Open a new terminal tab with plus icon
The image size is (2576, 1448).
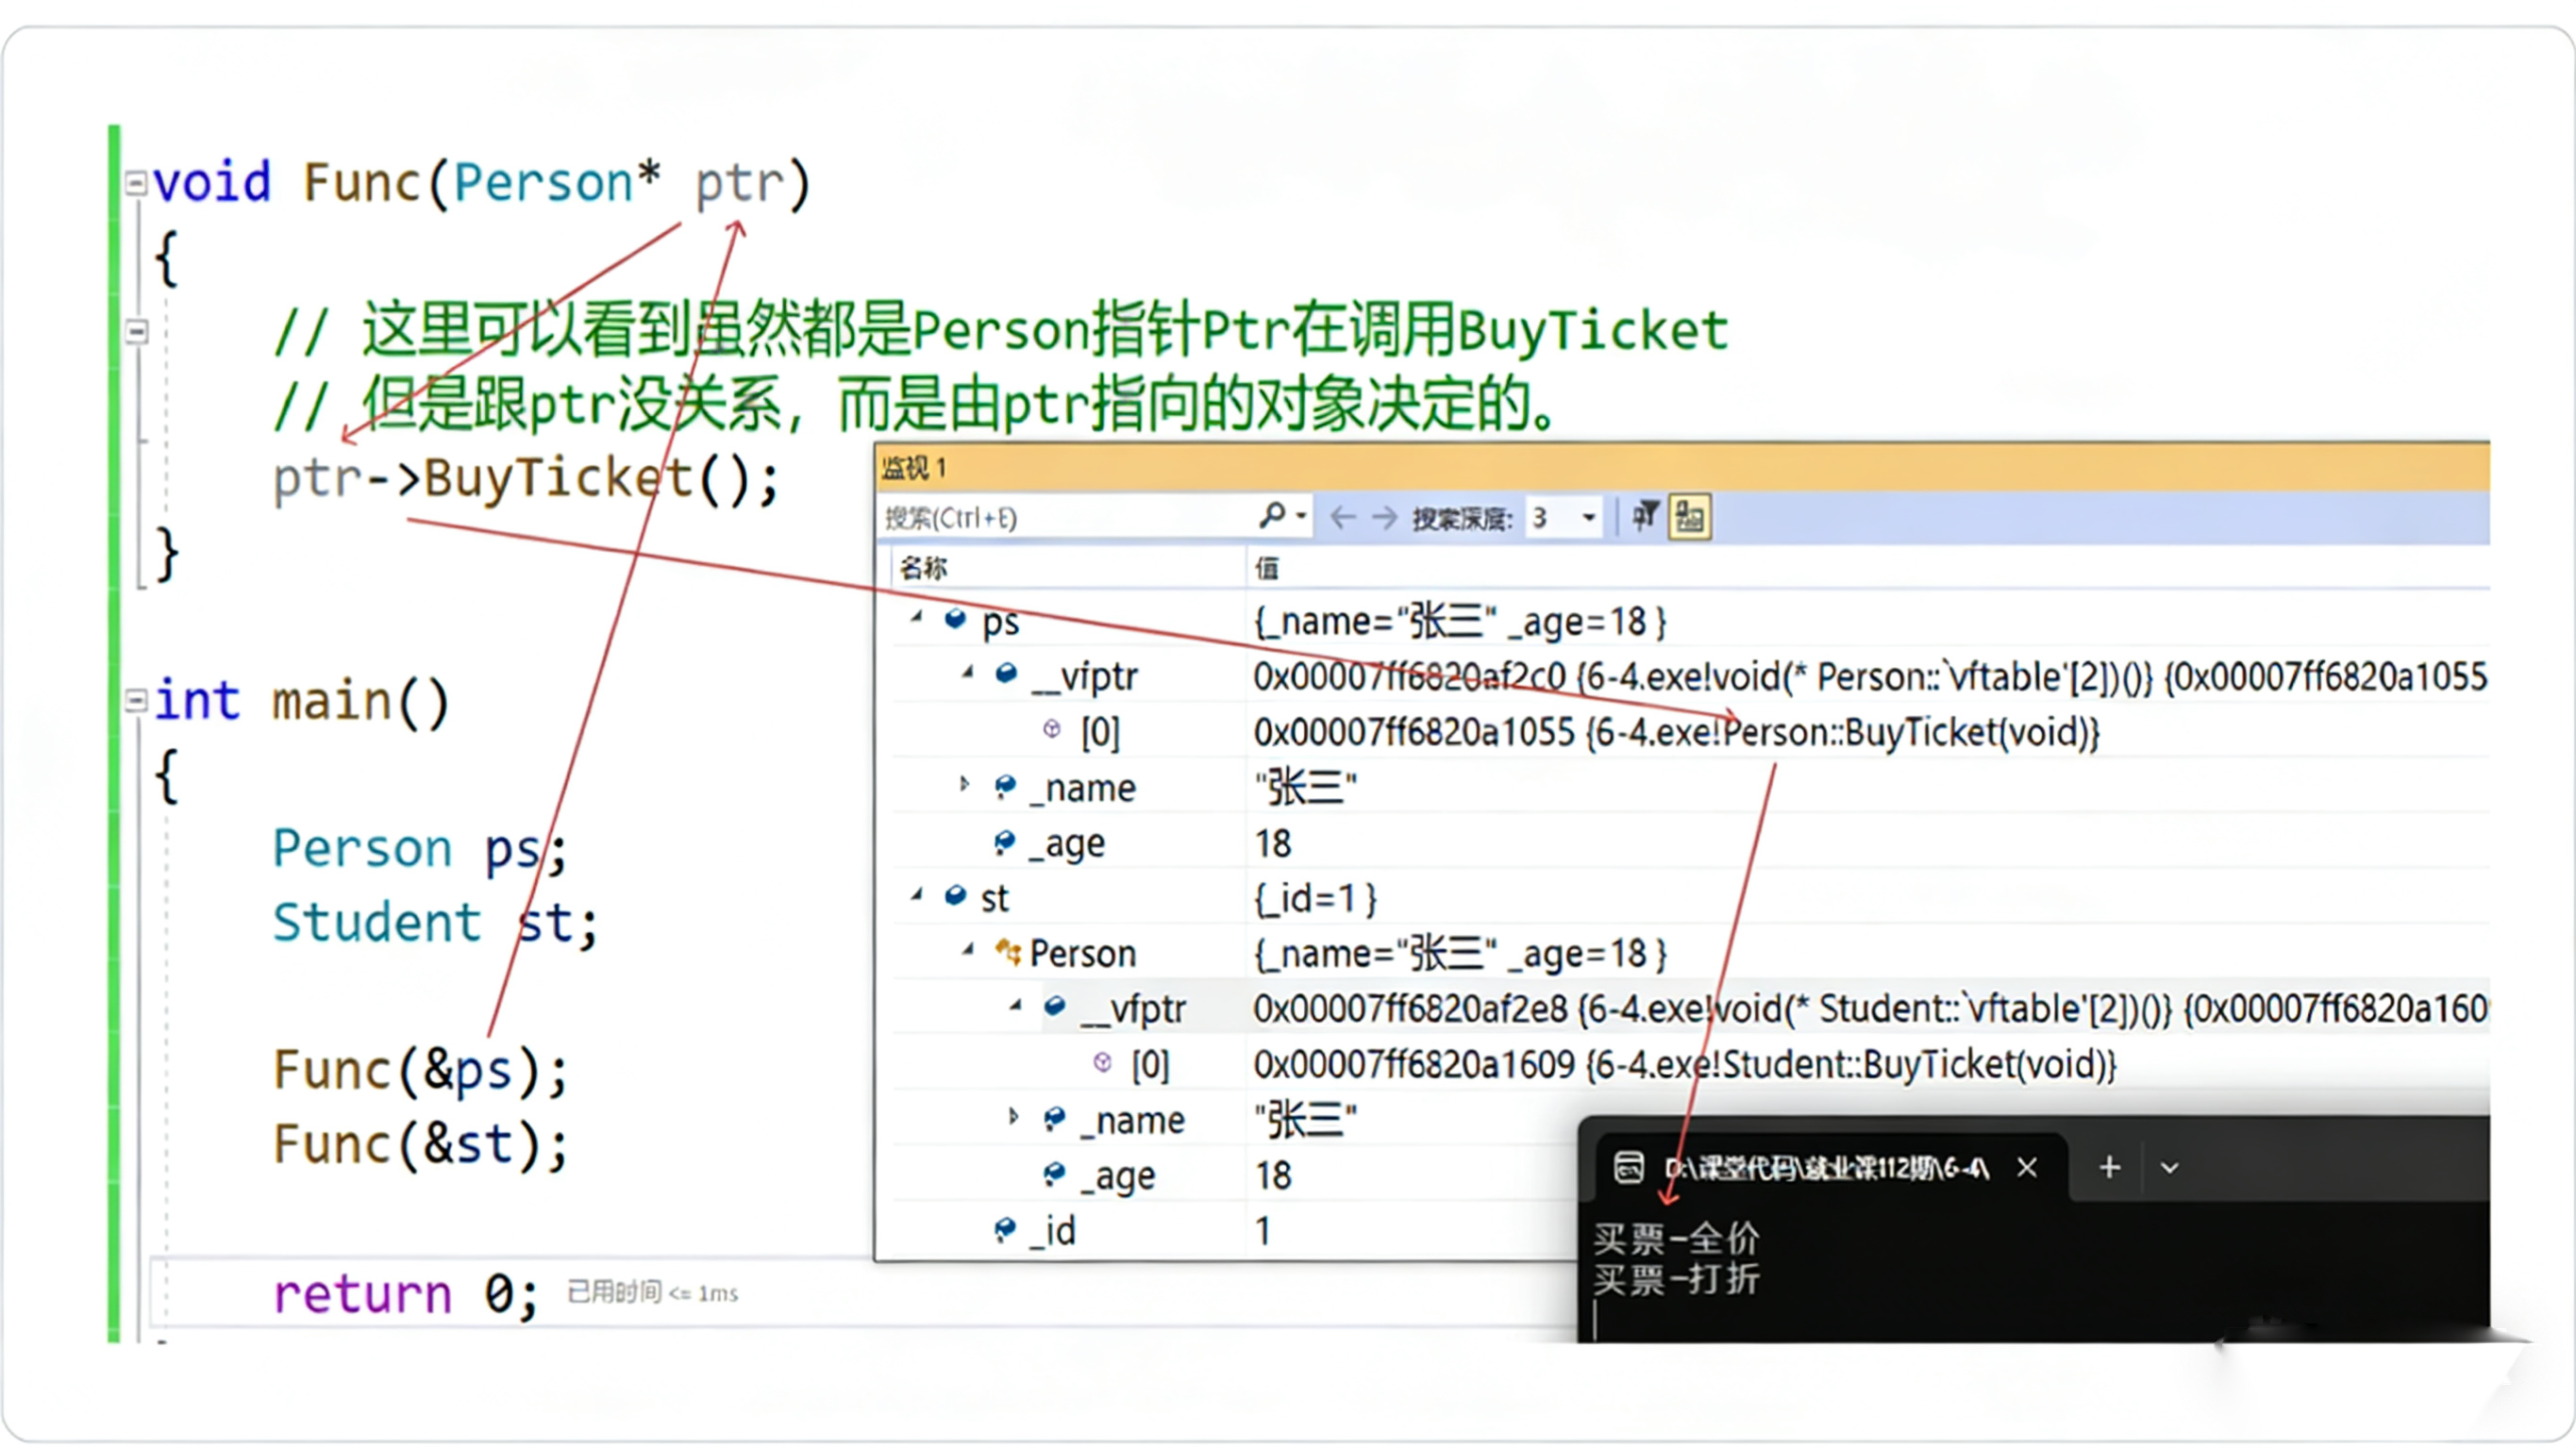click(2109, 1167)
